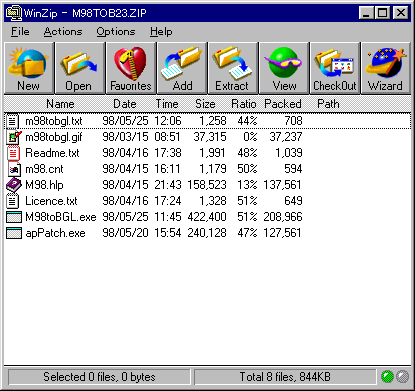Select the M98toBGL.exe file name
This screenshot has height=391, width=415.
click(61, 217)
